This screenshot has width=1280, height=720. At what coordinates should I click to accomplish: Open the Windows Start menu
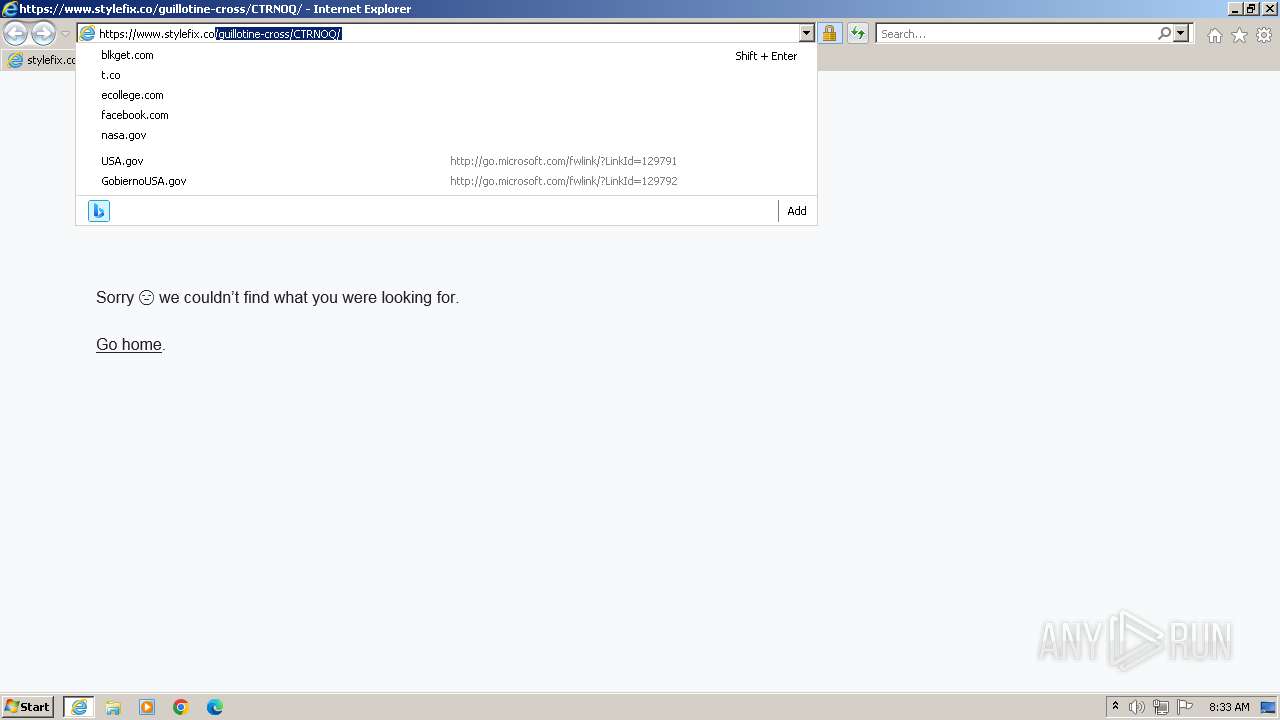pos(28,706)
